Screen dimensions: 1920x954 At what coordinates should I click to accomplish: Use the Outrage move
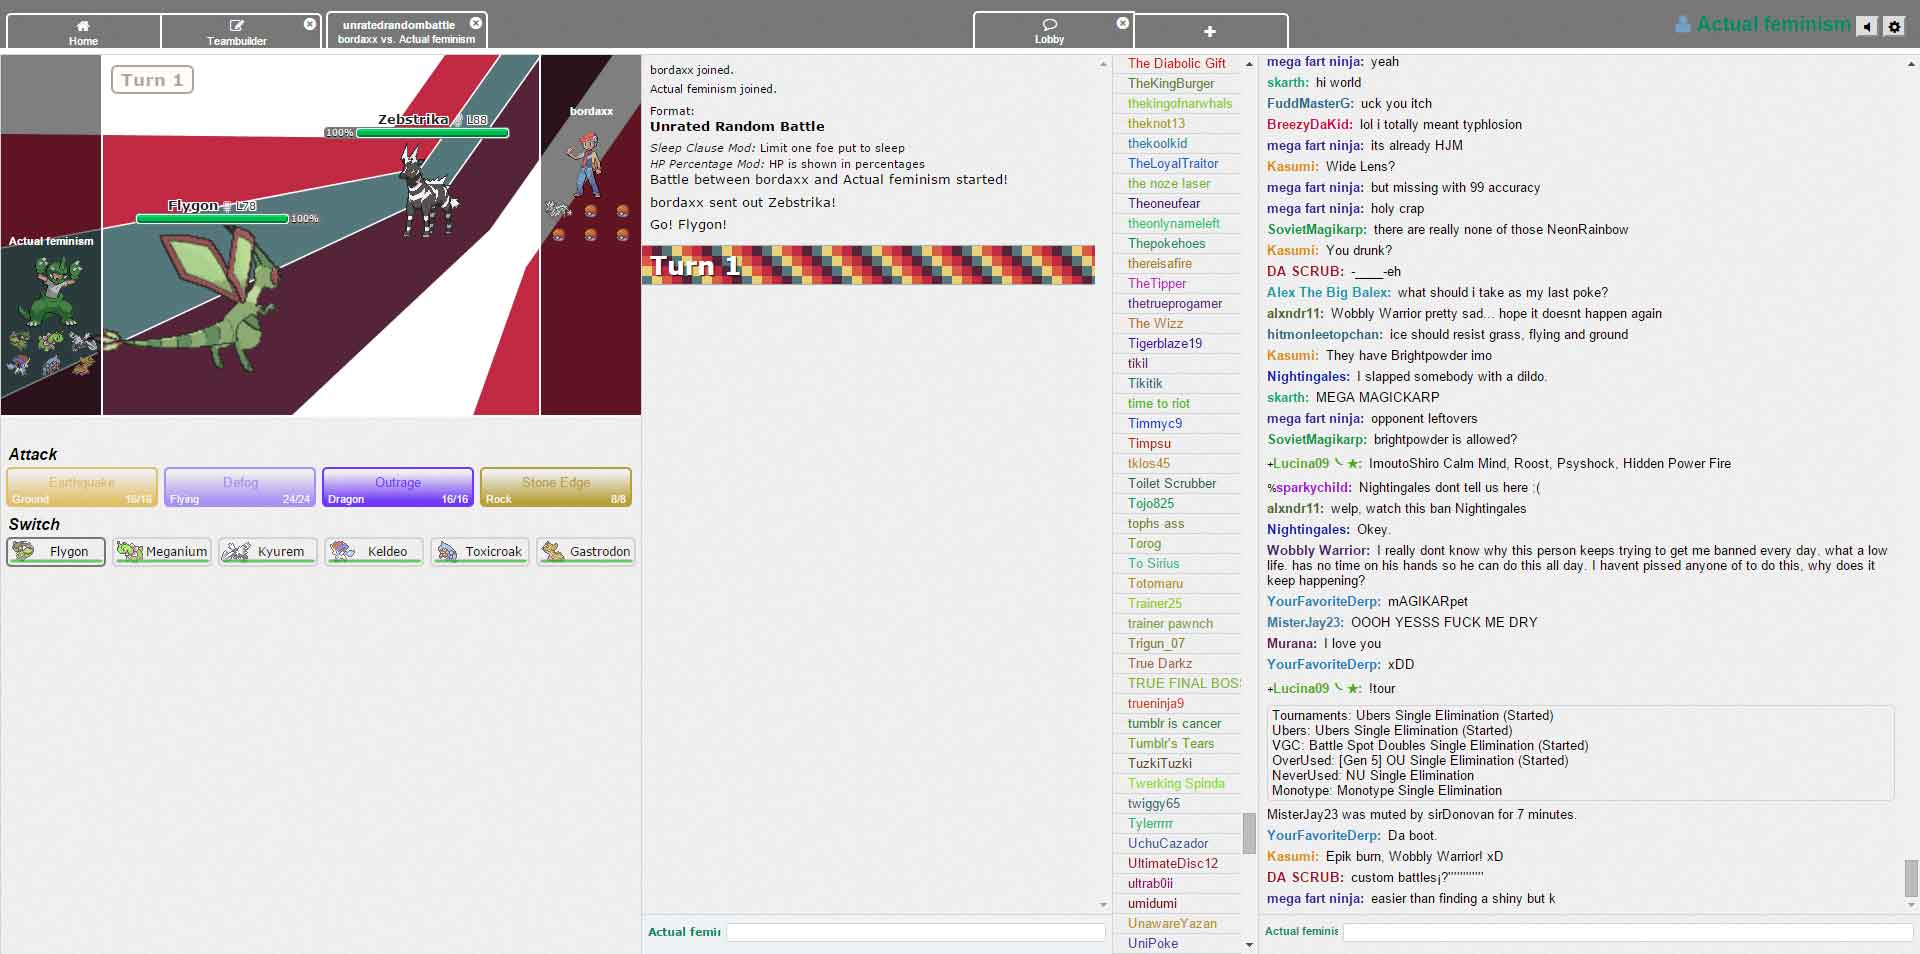click(x=398, y=488)
